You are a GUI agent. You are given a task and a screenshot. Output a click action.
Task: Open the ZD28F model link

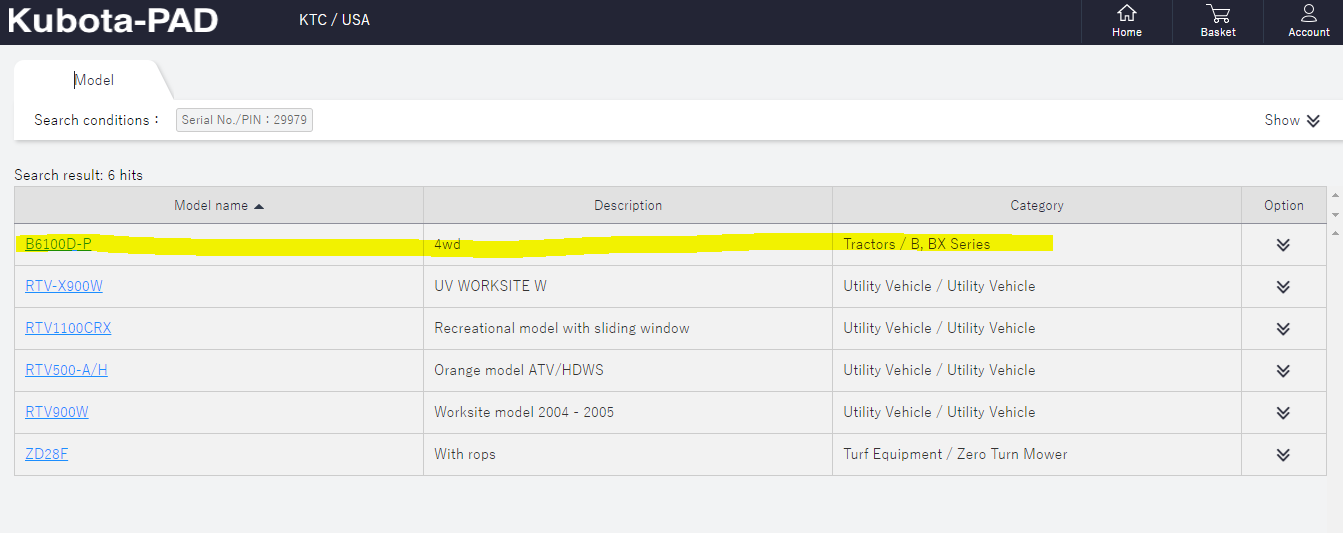47,454
